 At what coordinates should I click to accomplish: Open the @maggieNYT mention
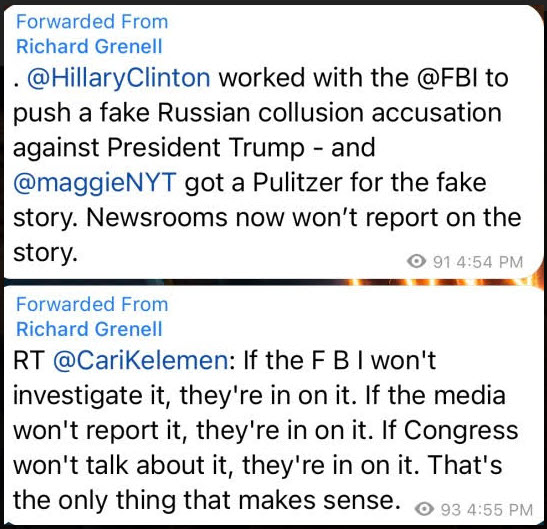[95, 183]
